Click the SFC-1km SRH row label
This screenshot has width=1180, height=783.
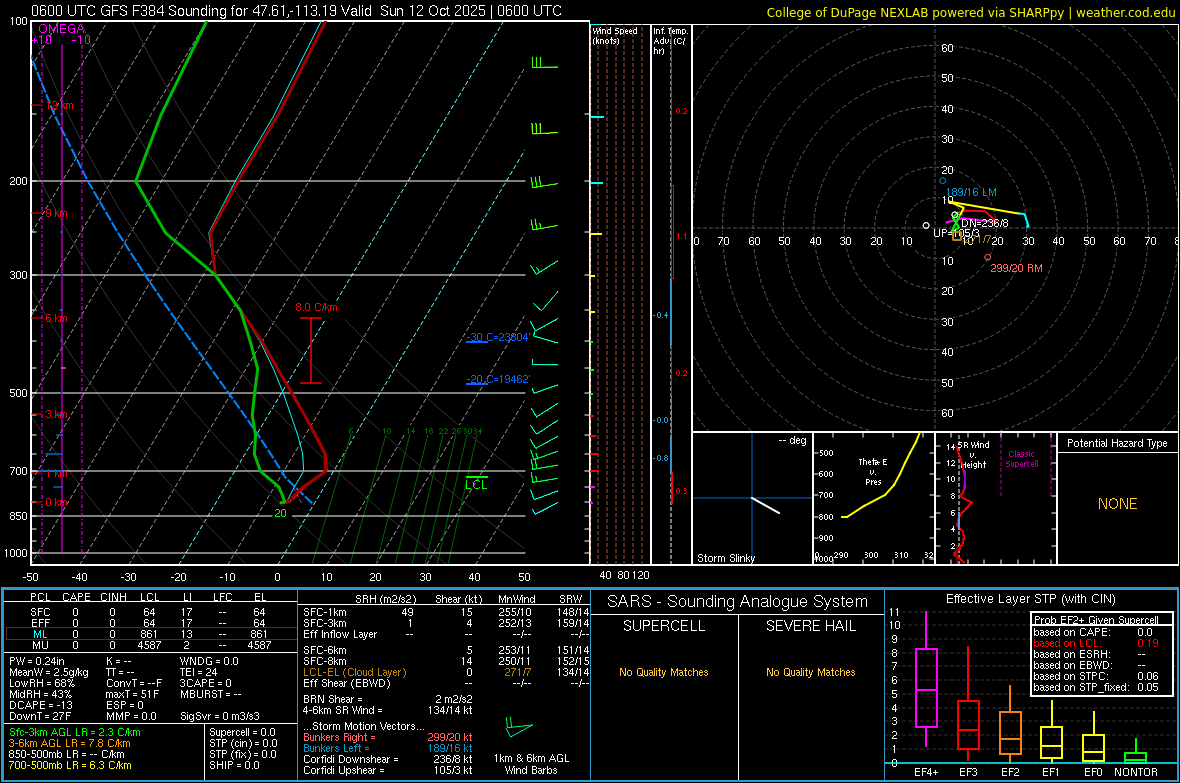tap(325, 612)
